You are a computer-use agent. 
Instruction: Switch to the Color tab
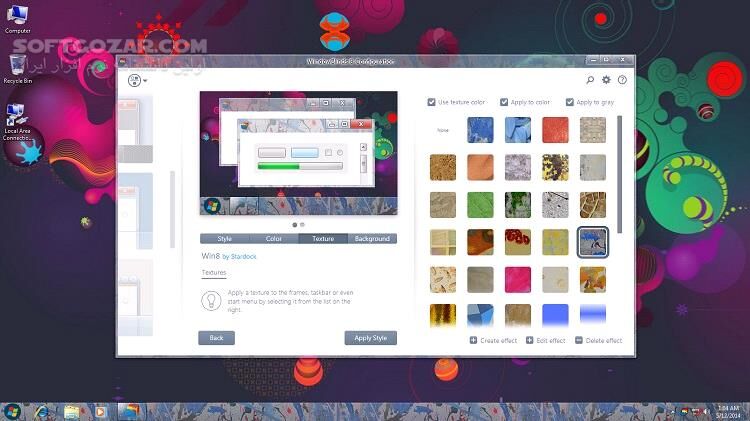pos(274,239)
